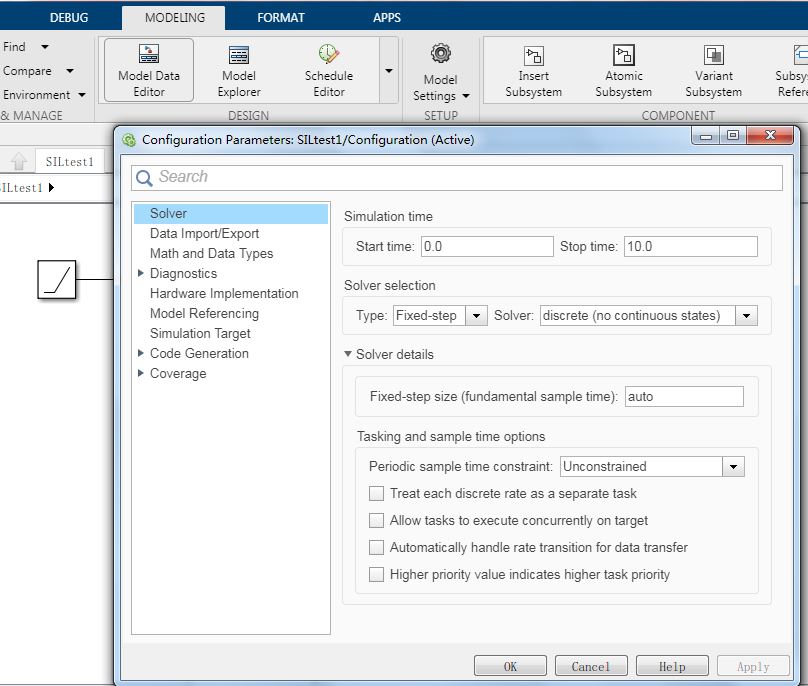
Task: Select Solver in the configuration tree
Action: coord(231,213)
